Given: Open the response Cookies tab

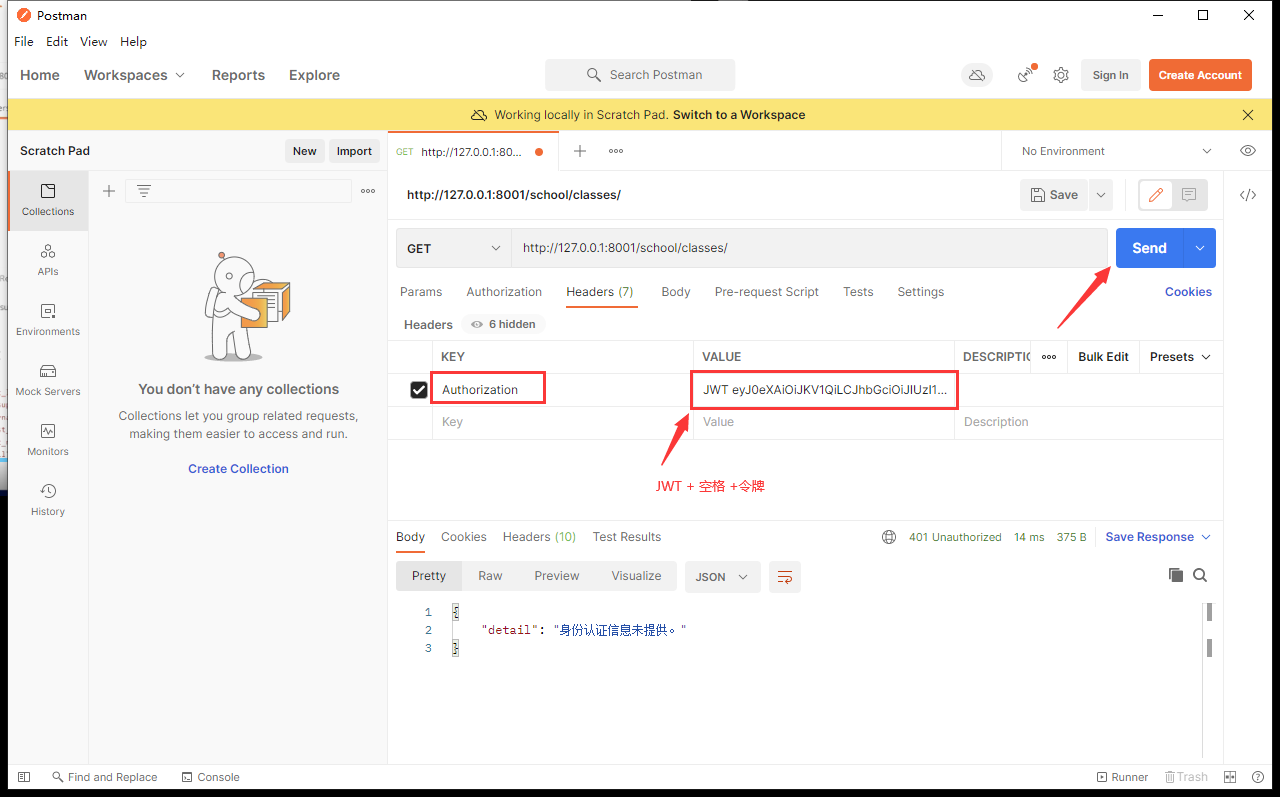Looking at the screenshot, I should pyautogui.click(x=464, y=537).
